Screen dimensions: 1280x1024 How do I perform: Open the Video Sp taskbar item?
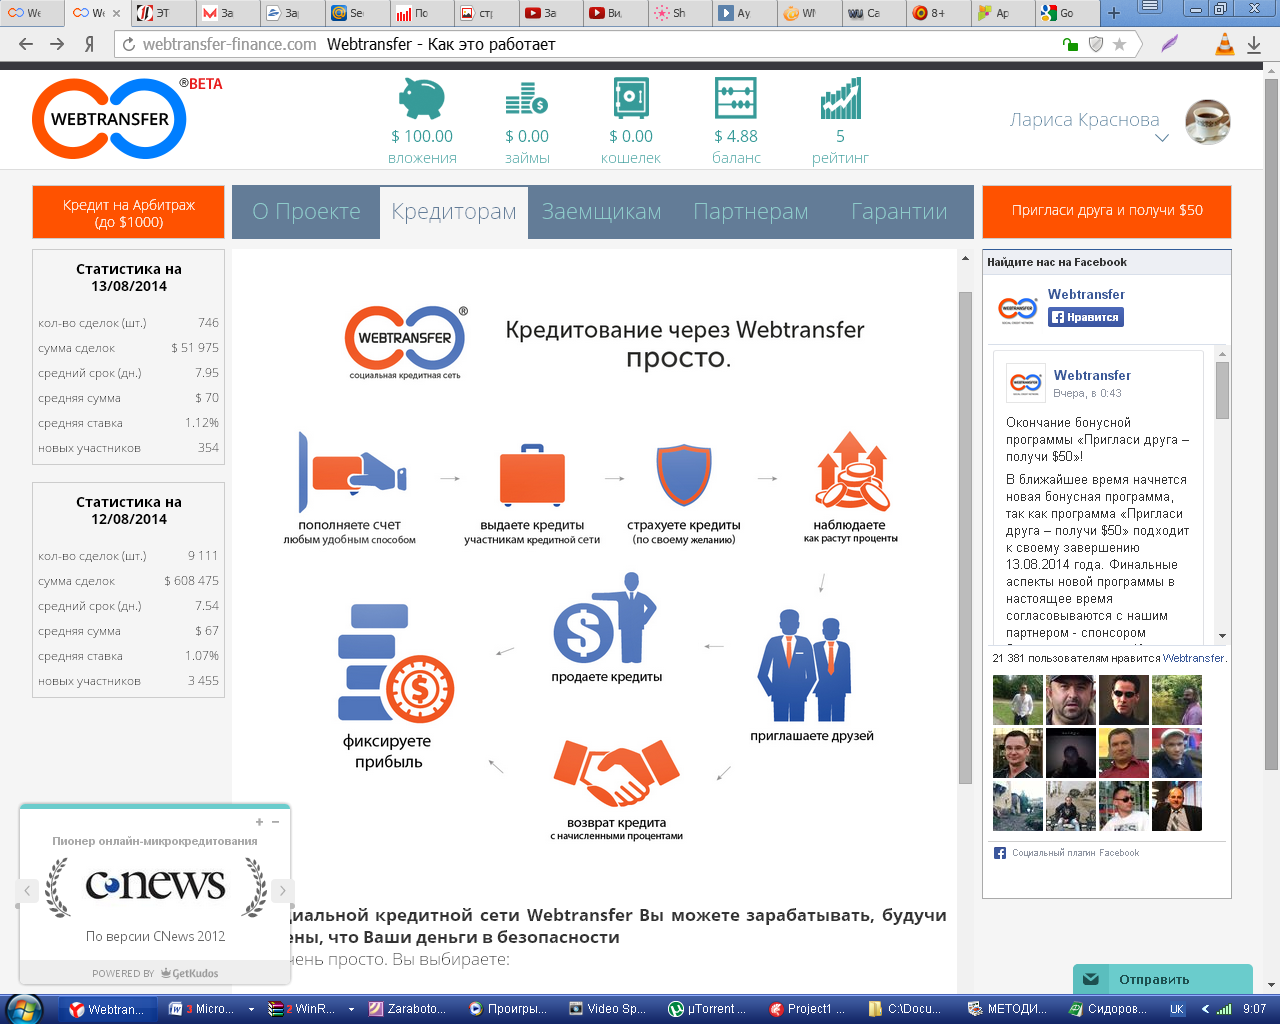point(609,1009)
